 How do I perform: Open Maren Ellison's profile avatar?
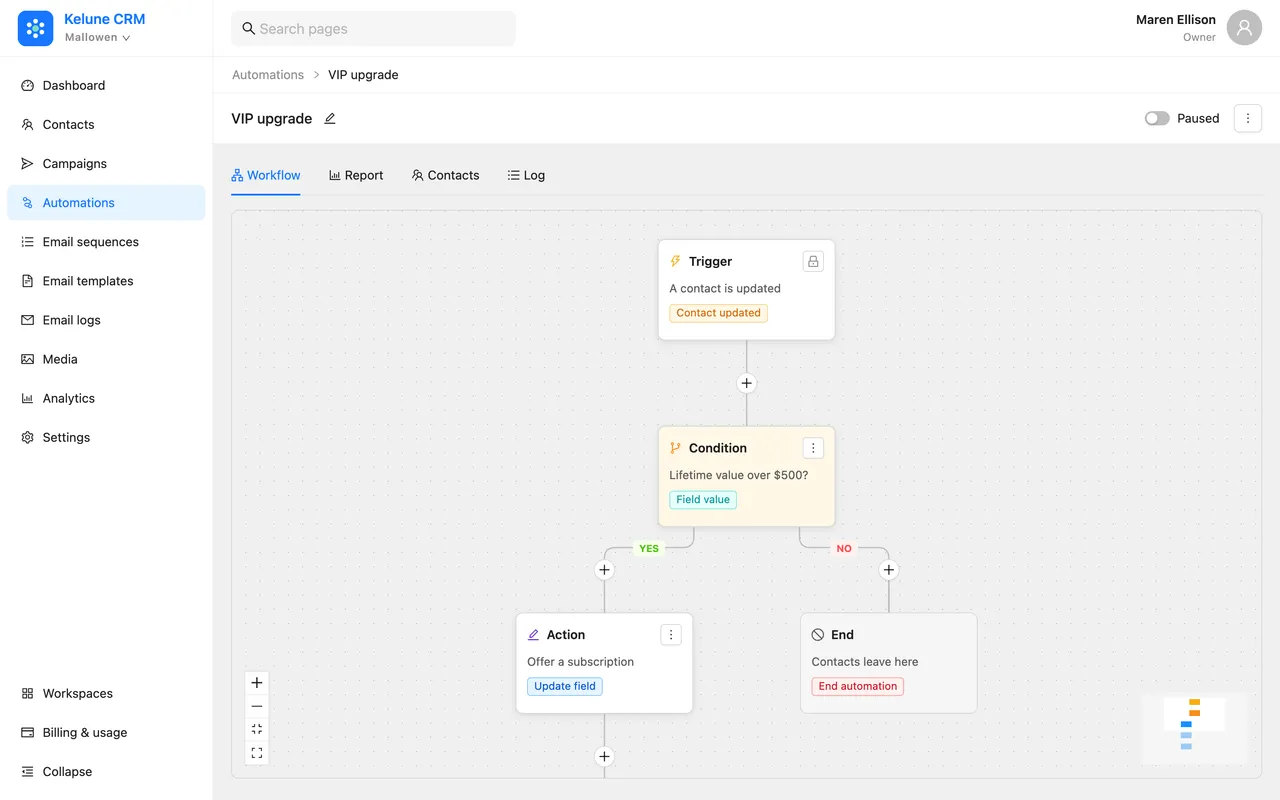[1244, 28]
